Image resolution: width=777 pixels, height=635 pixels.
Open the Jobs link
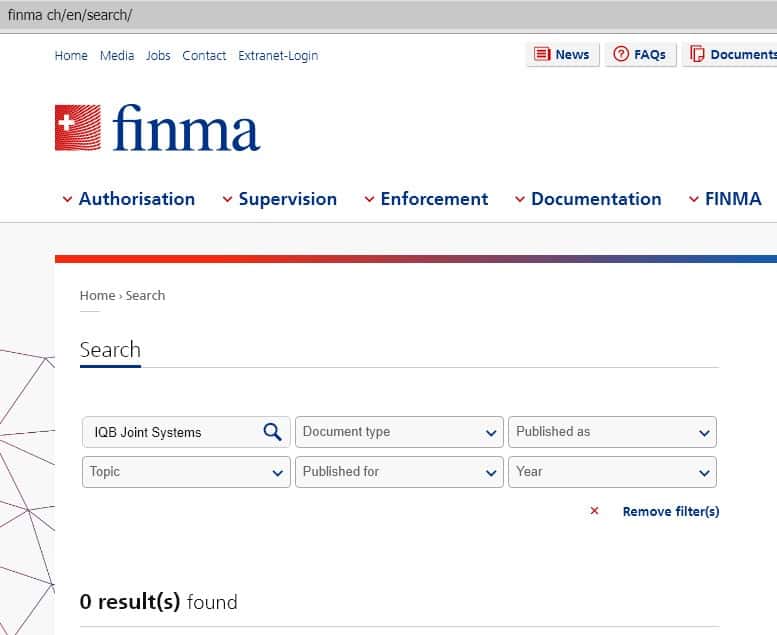[158, 56]
